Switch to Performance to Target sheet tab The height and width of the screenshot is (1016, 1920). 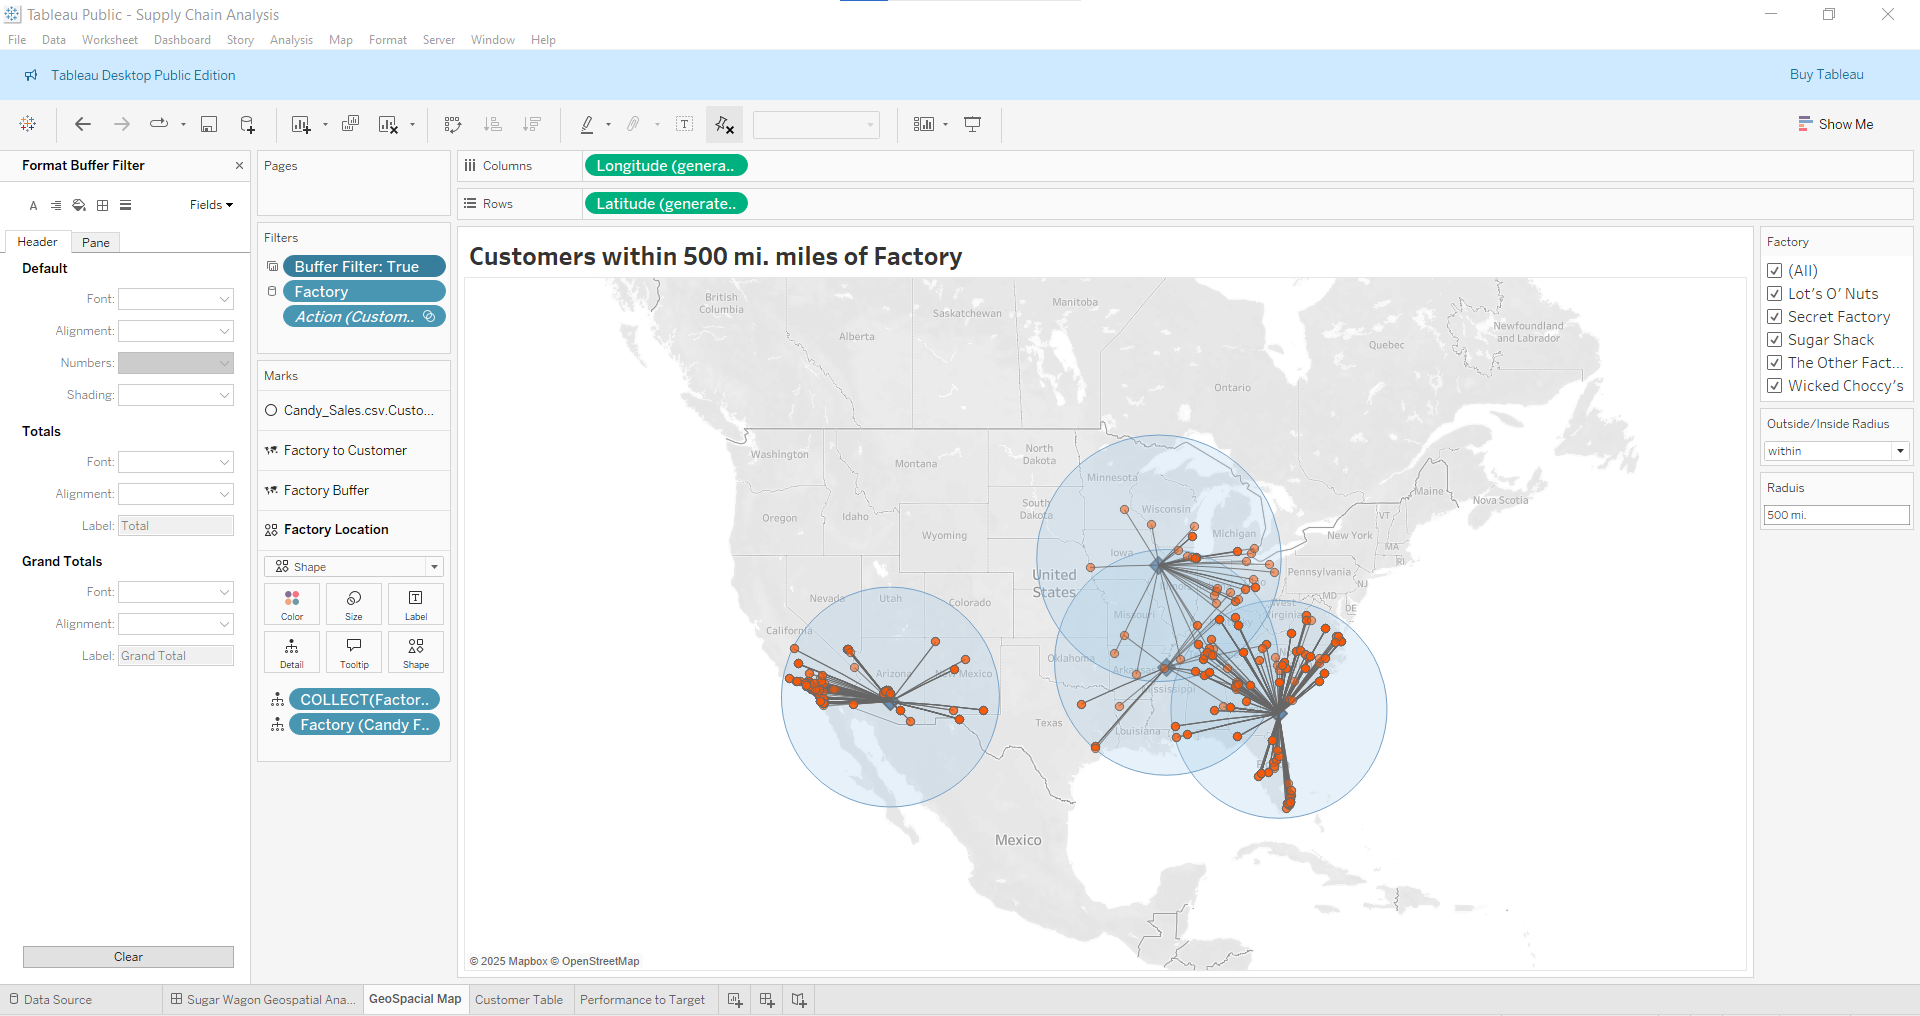click(643, 1000)
